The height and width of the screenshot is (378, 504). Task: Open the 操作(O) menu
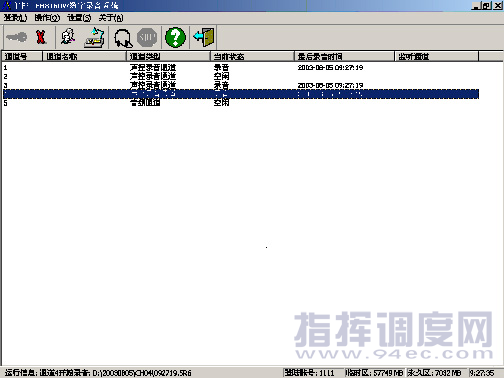pos(47,18)
